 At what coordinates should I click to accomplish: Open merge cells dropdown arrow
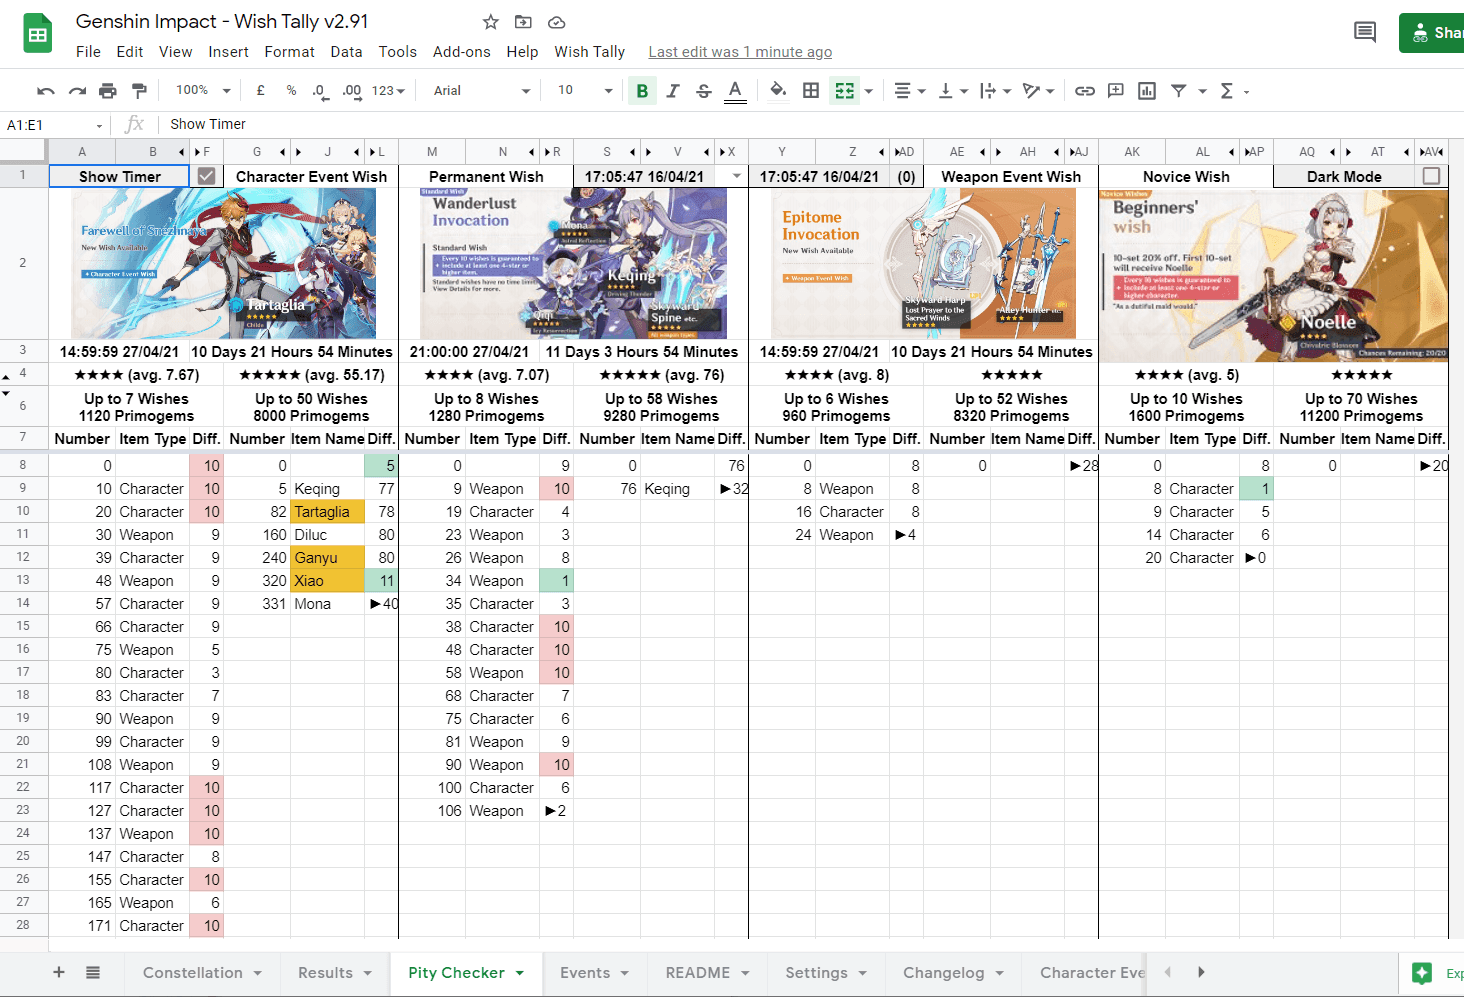tap(869, 91)
